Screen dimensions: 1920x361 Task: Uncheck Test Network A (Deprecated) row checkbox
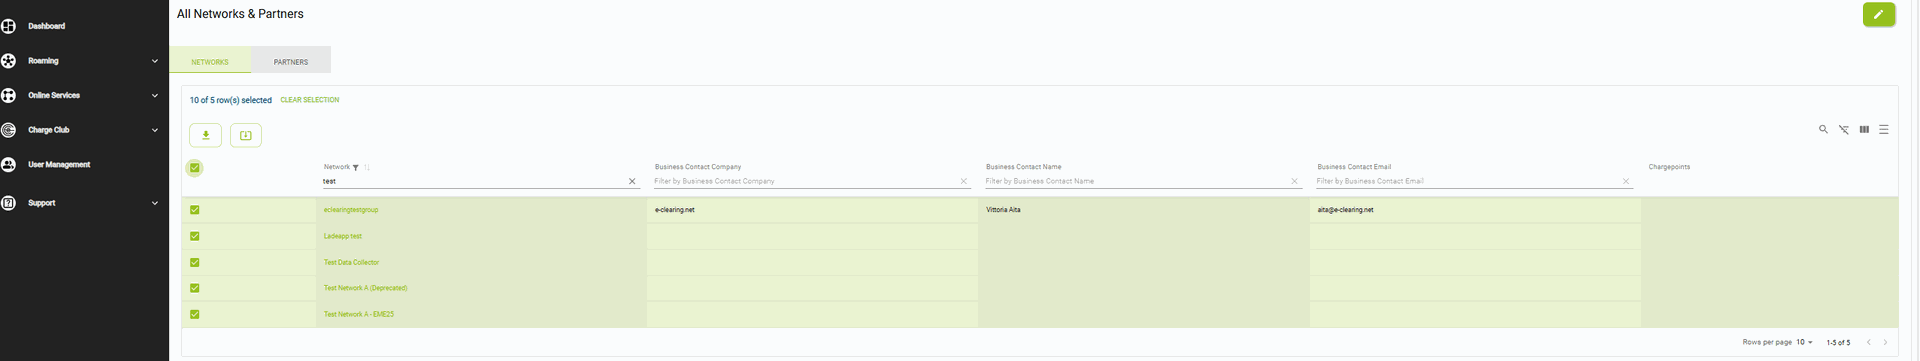click(195, 288)
